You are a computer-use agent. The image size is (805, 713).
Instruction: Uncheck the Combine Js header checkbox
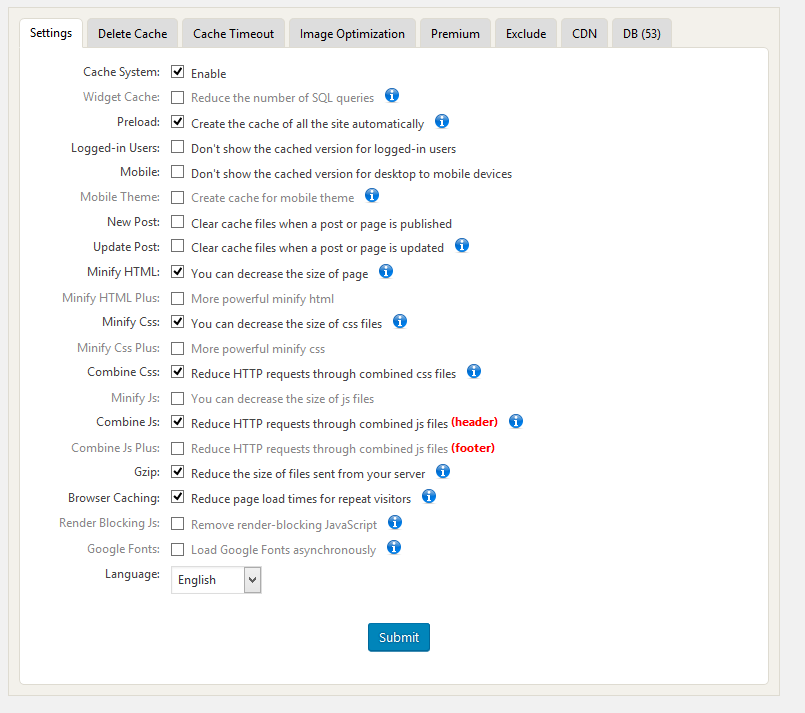178,422
